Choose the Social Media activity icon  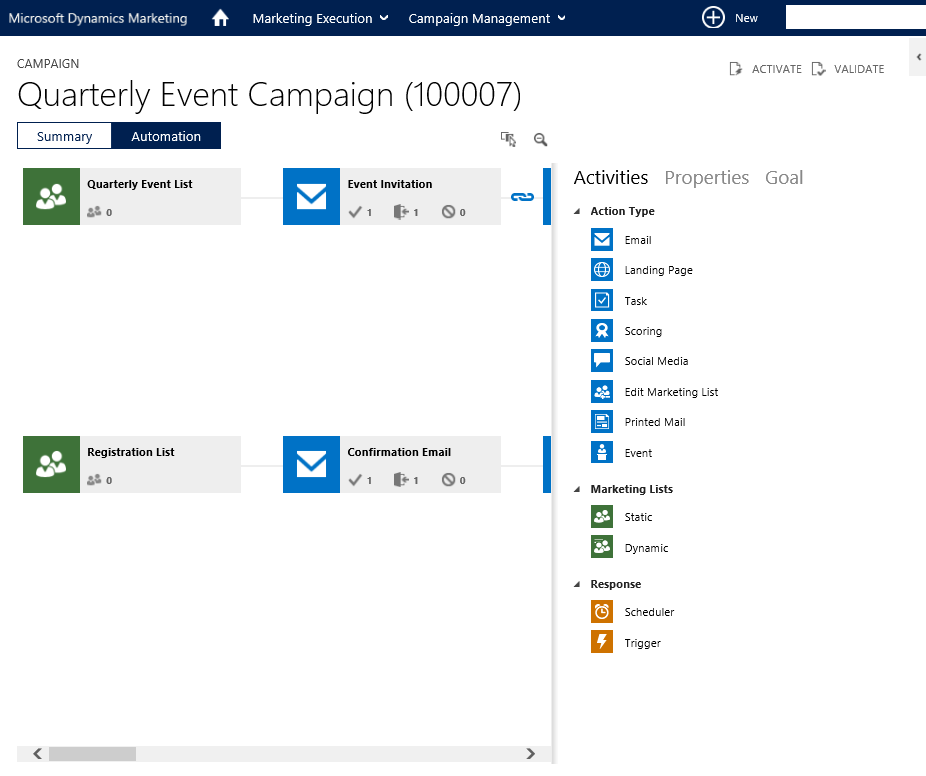(x=602, y=361)
